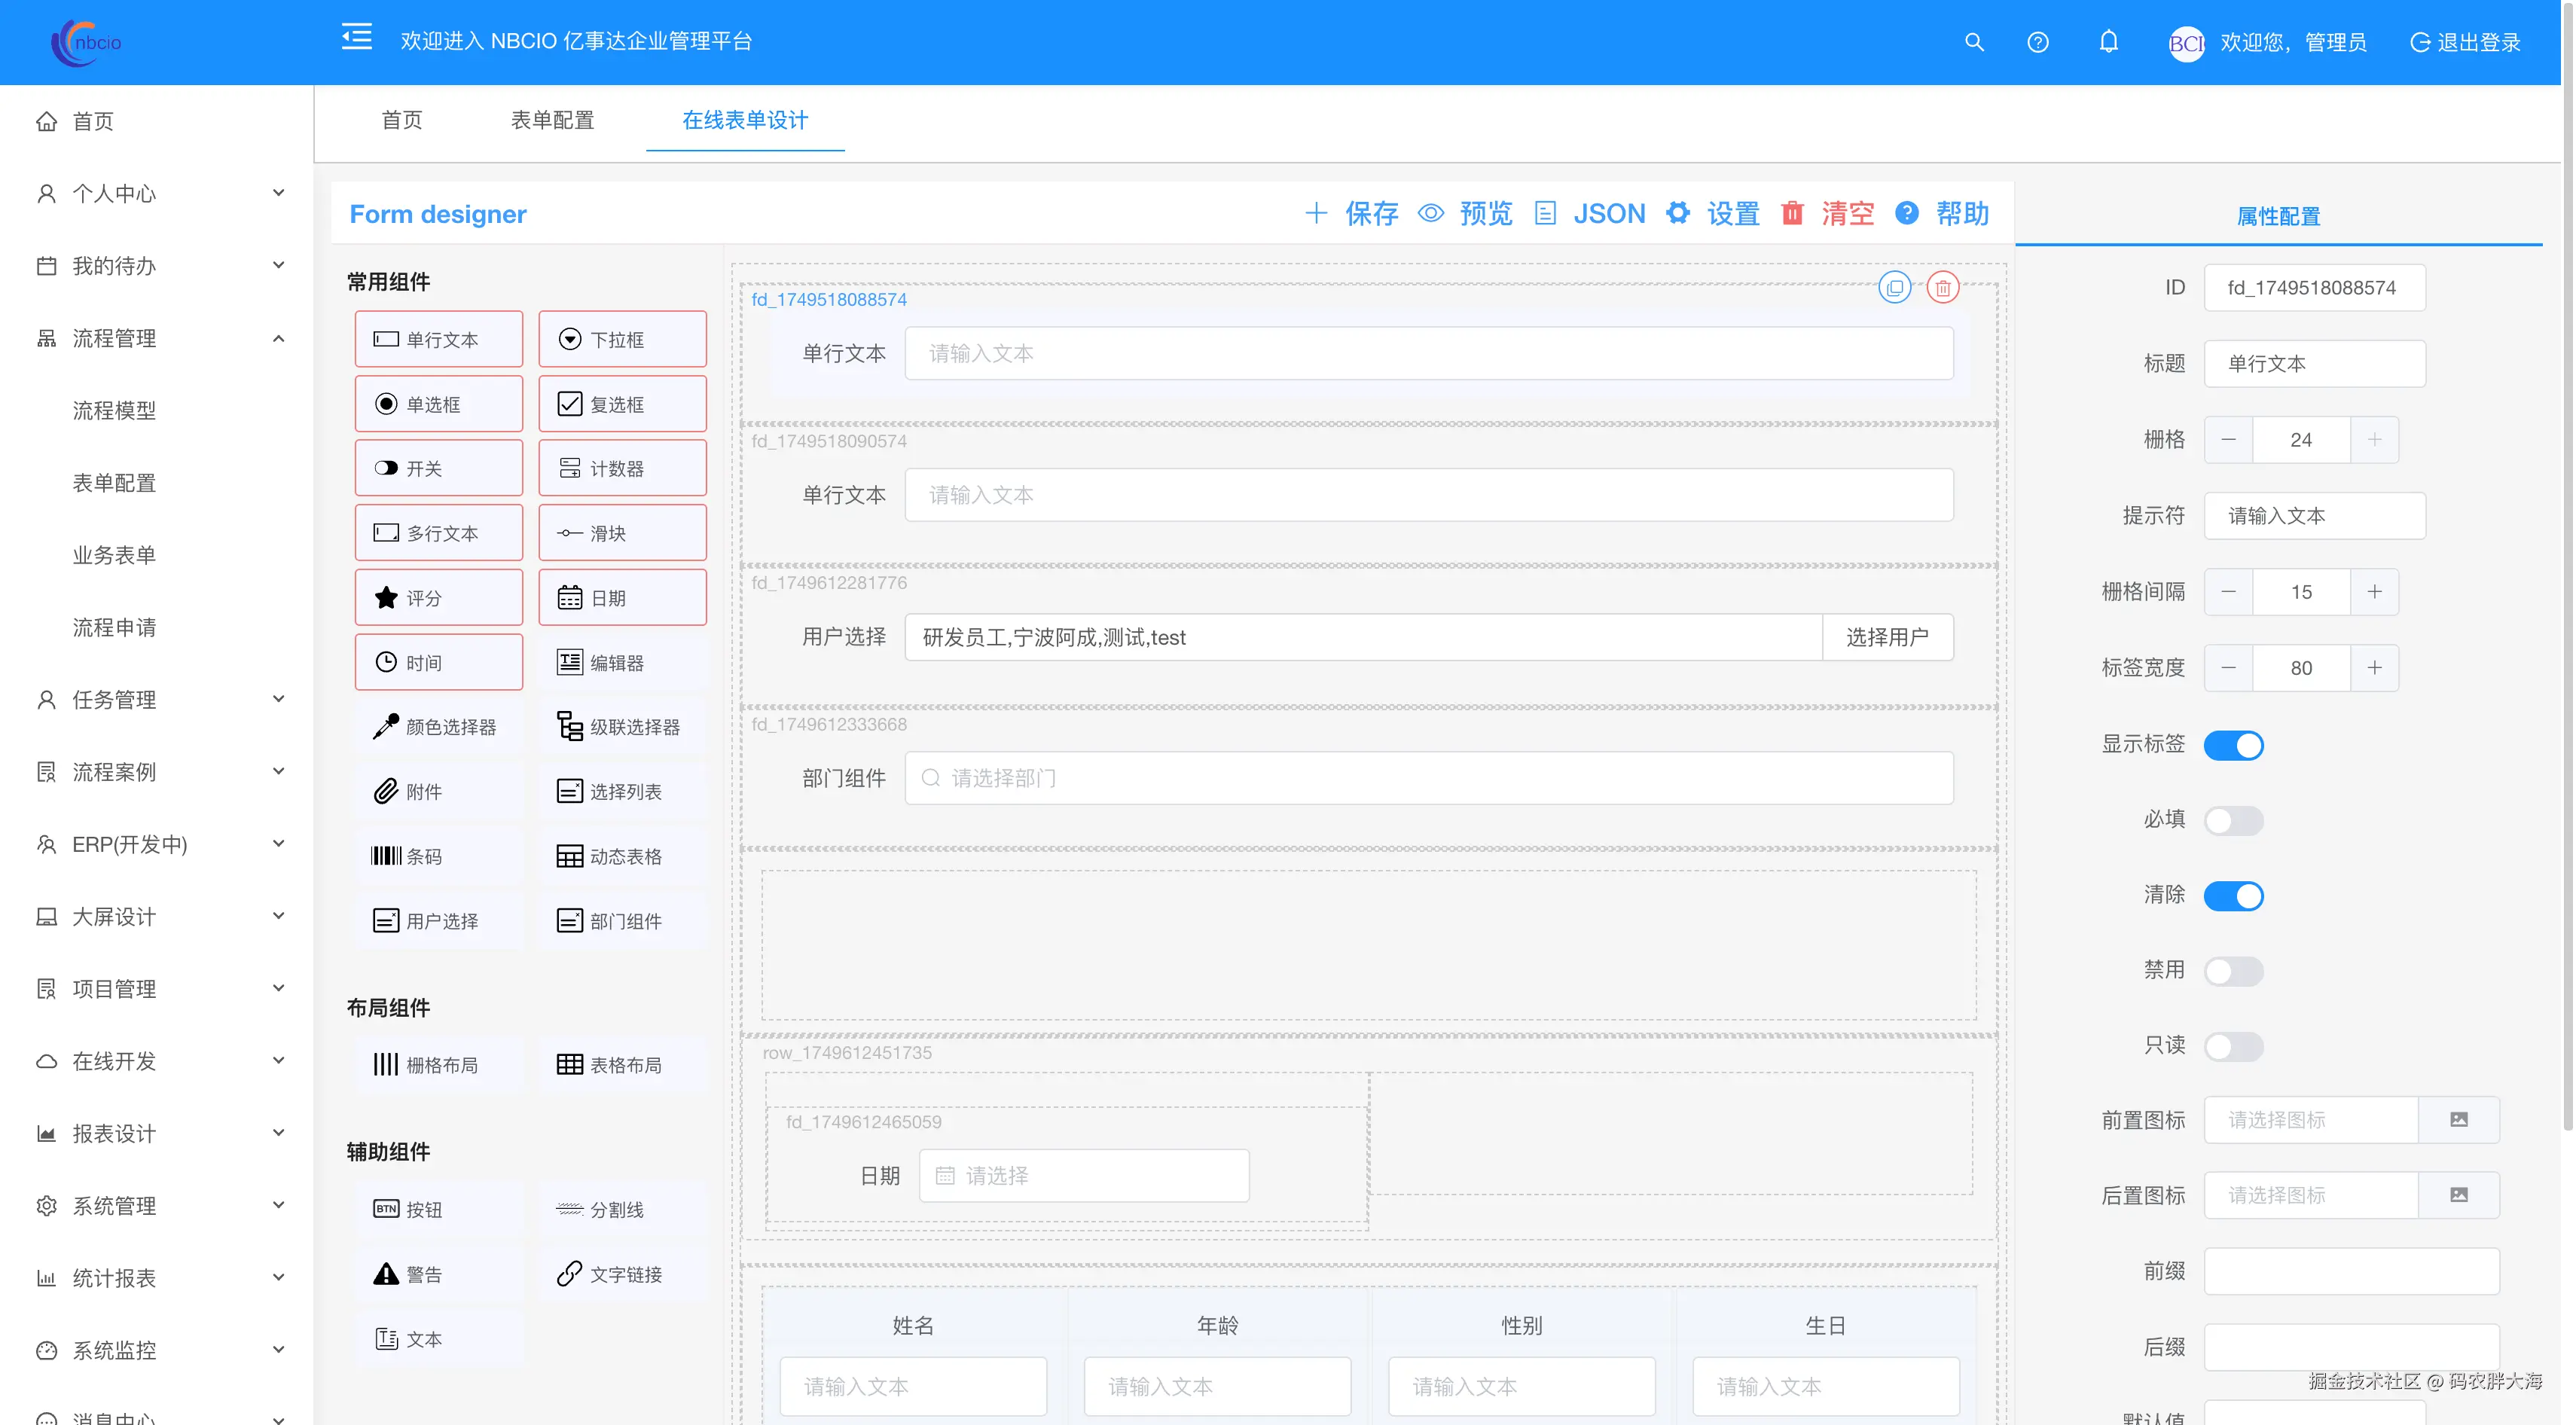Open 流程模型 in the sidebar
This screenshot has width=2576, height=1425.
114,411
